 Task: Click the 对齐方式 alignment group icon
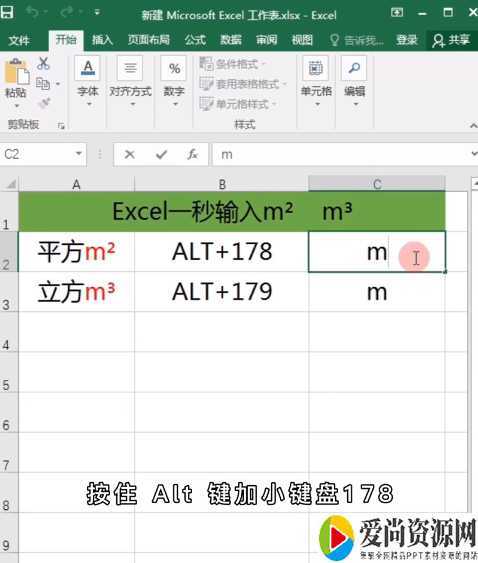(x=130, y=68)
